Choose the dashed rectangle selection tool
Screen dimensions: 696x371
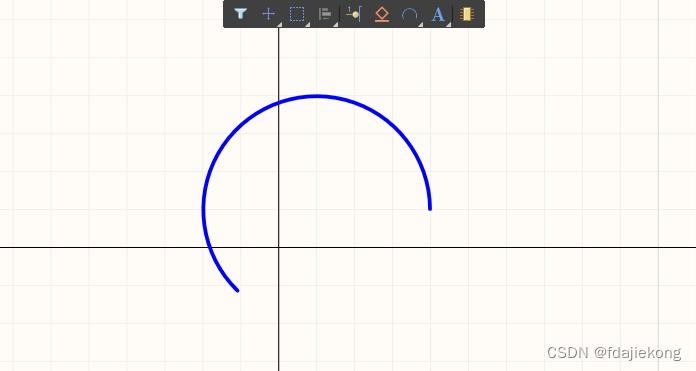(297, 14)
